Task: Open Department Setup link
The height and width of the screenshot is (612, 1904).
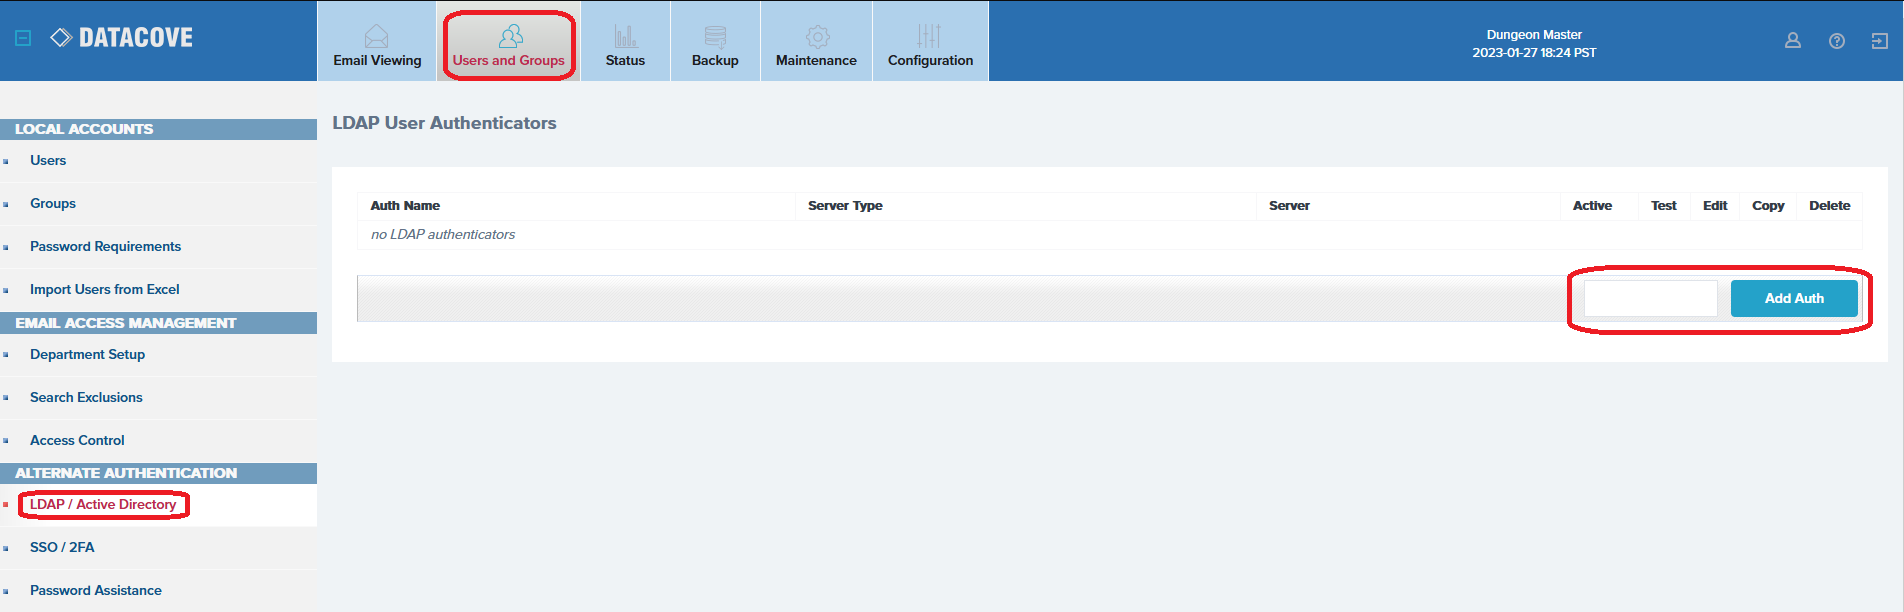Action: [87, 354]
